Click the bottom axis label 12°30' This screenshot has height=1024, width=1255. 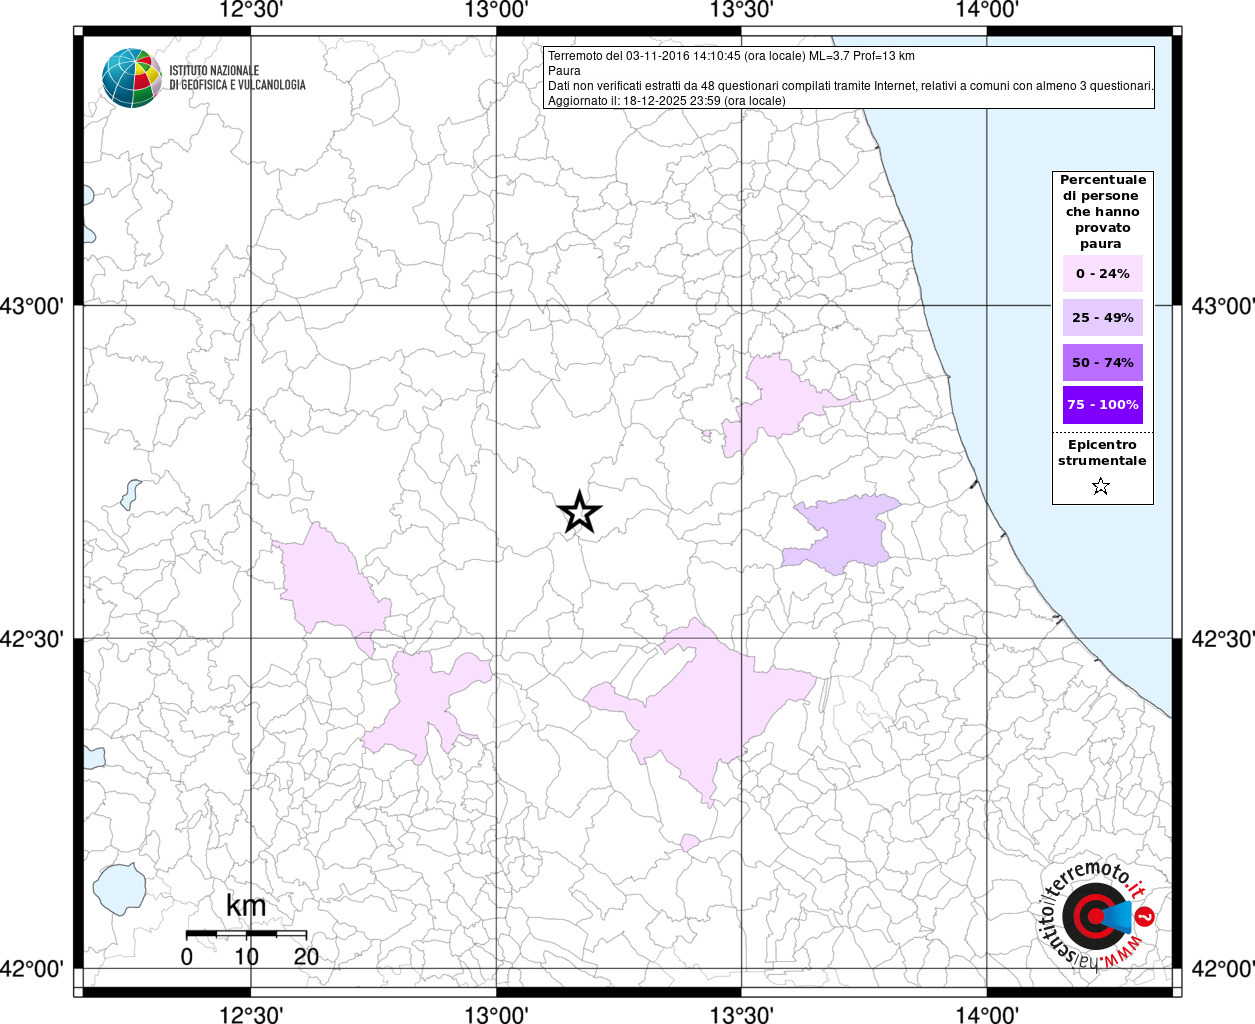point(250,1015)
